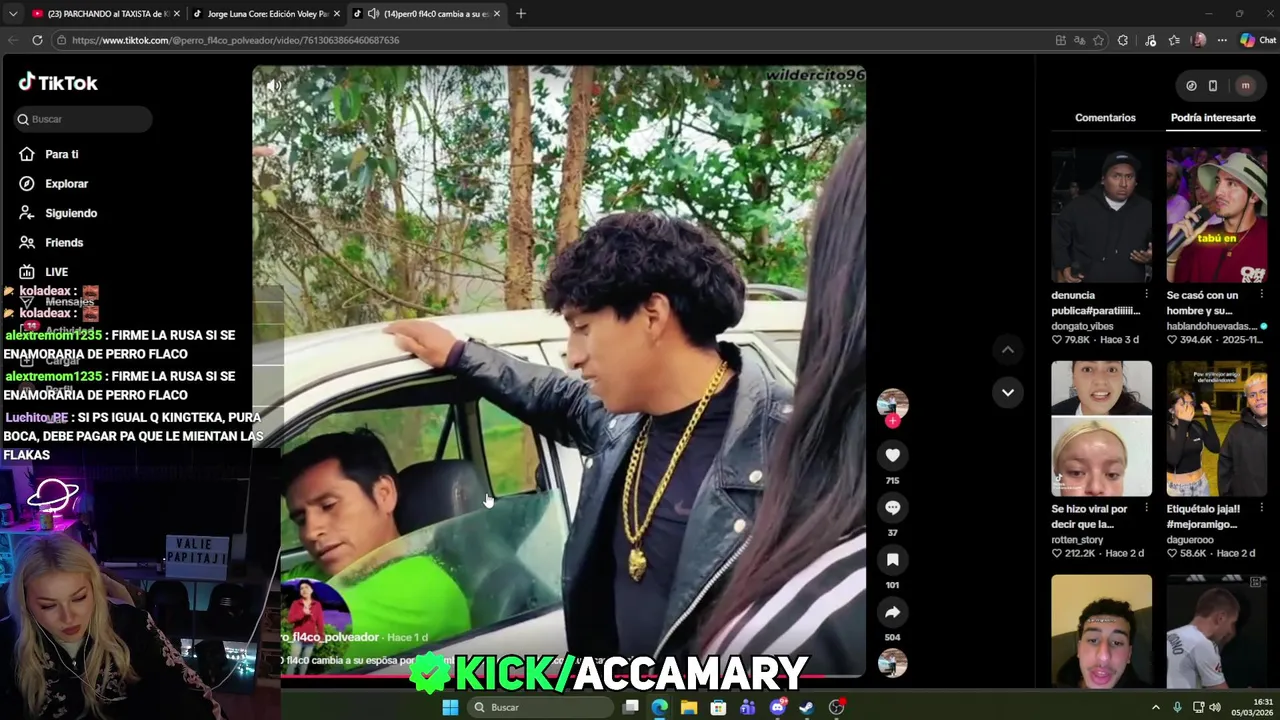Switch to Jorge Luna Core tab
The image size is (1280, 720).
[267, 14]
